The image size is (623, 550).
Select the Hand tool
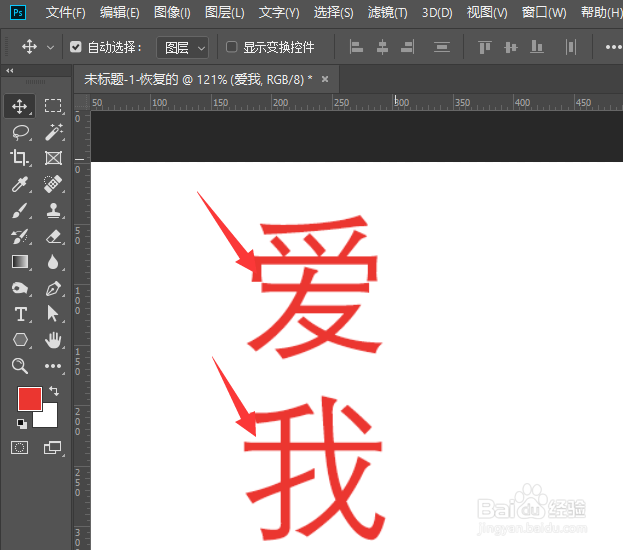tap(53, 340)
